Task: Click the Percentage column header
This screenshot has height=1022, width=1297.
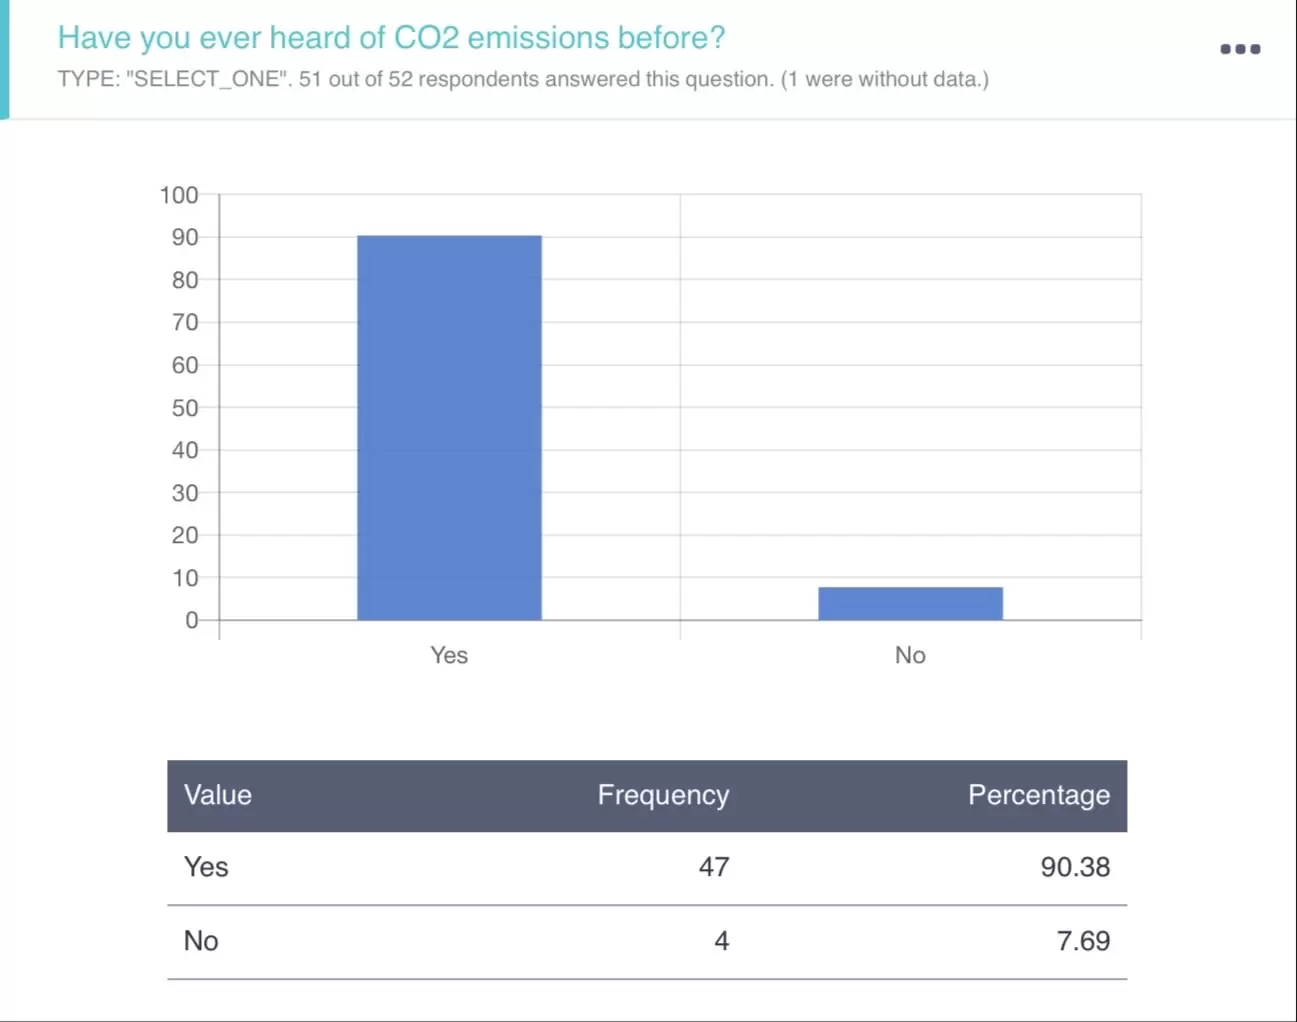Action: point(1038,795)
